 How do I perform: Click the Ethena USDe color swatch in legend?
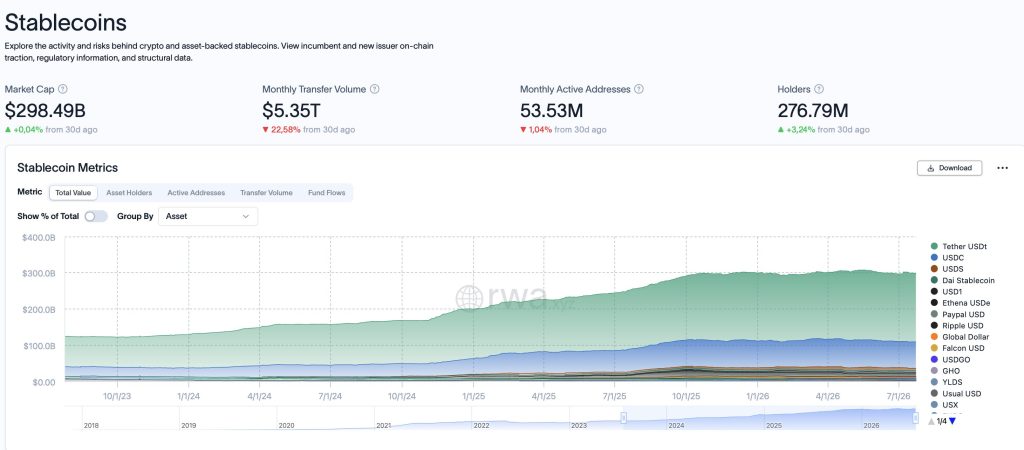[x=935, y=303]
